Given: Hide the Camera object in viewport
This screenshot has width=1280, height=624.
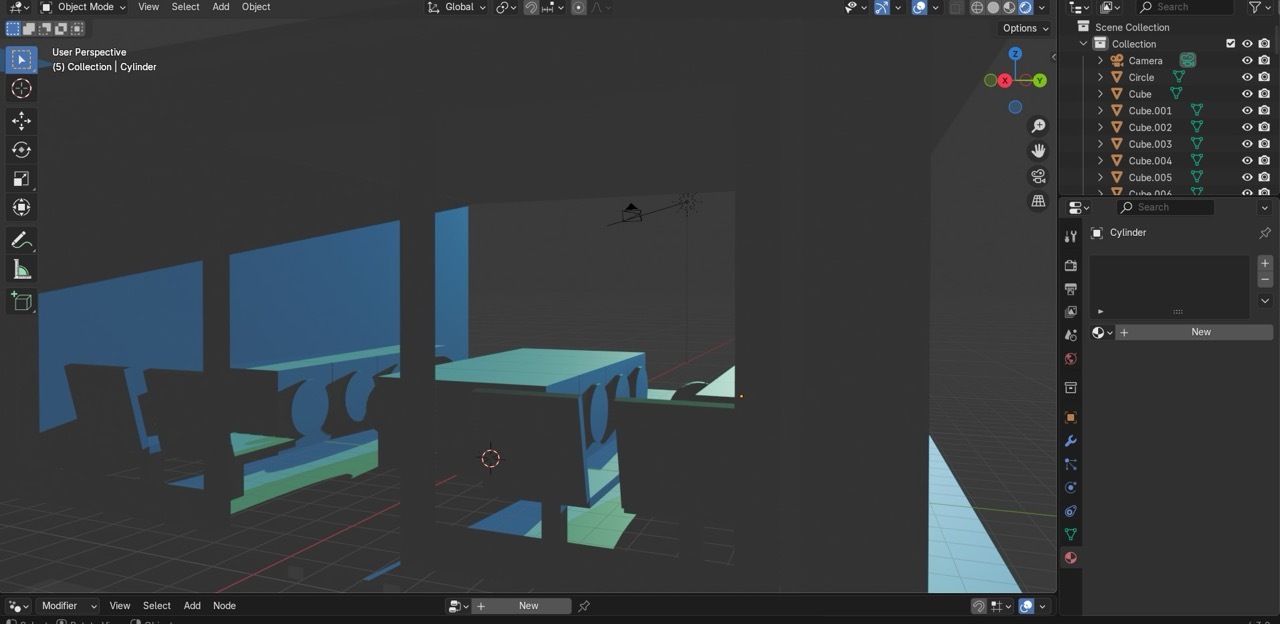Looking at the screenshot, I should tap(1247, 60).
